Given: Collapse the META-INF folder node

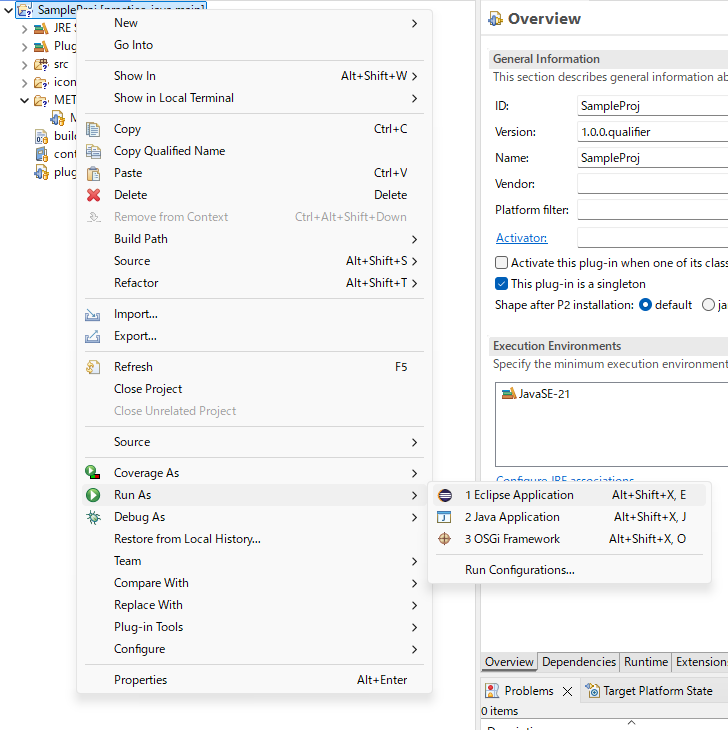Looking at the screenshot, I should tap(25, 101).
